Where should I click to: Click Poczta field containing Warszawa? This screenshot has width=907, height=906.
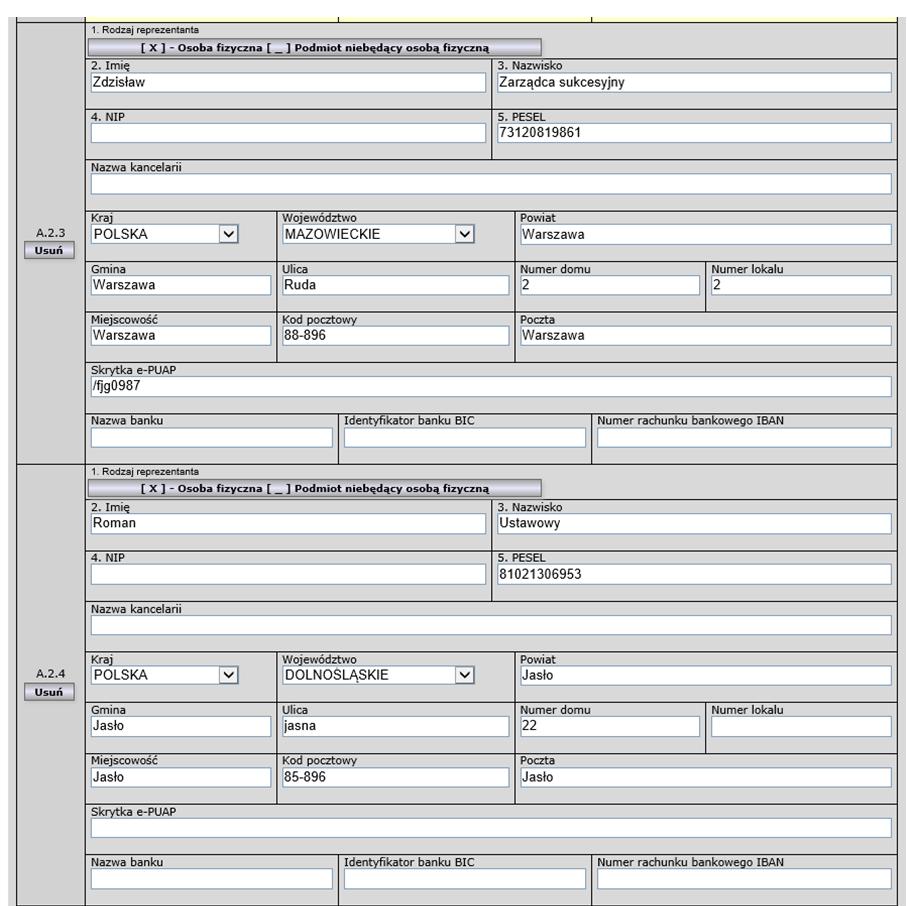706,336
